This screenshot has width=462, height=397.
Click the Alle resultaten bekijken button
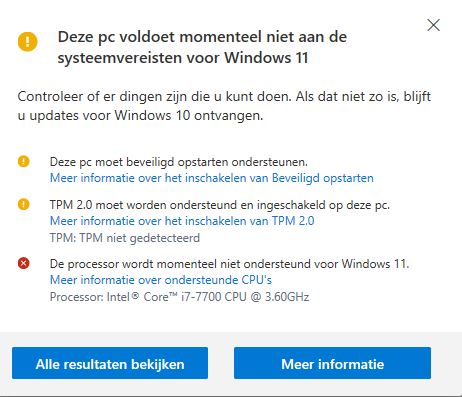tap(110, 363)
